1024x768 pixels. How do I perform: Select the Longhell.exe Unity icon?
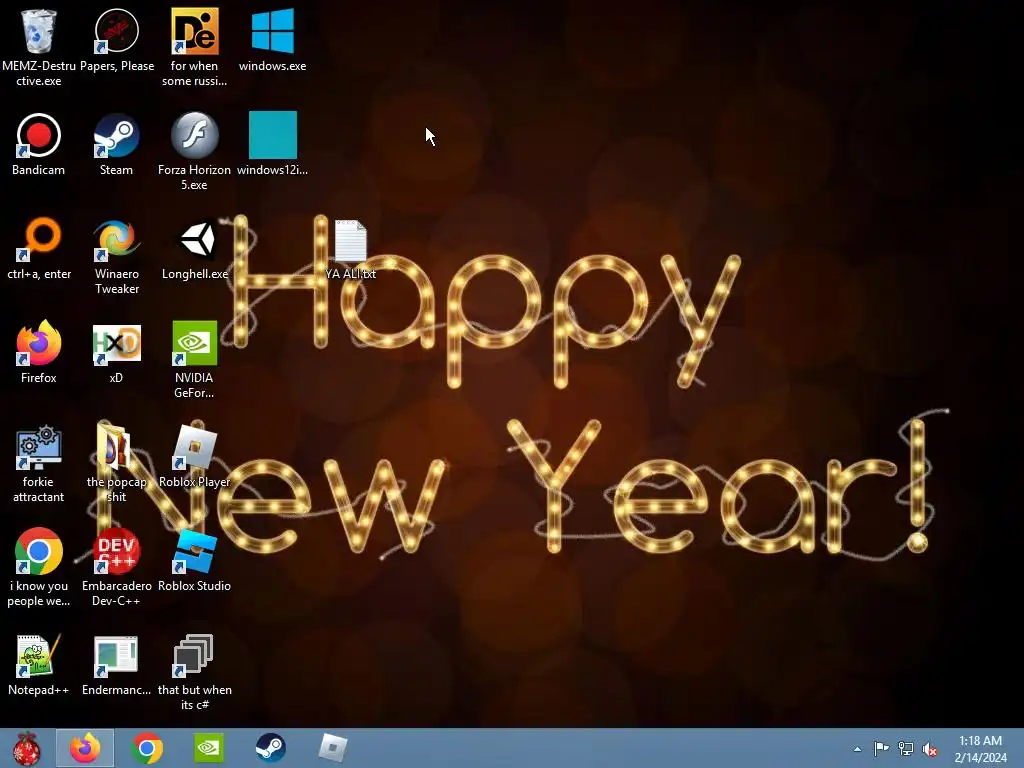click(x=195, y=240)
